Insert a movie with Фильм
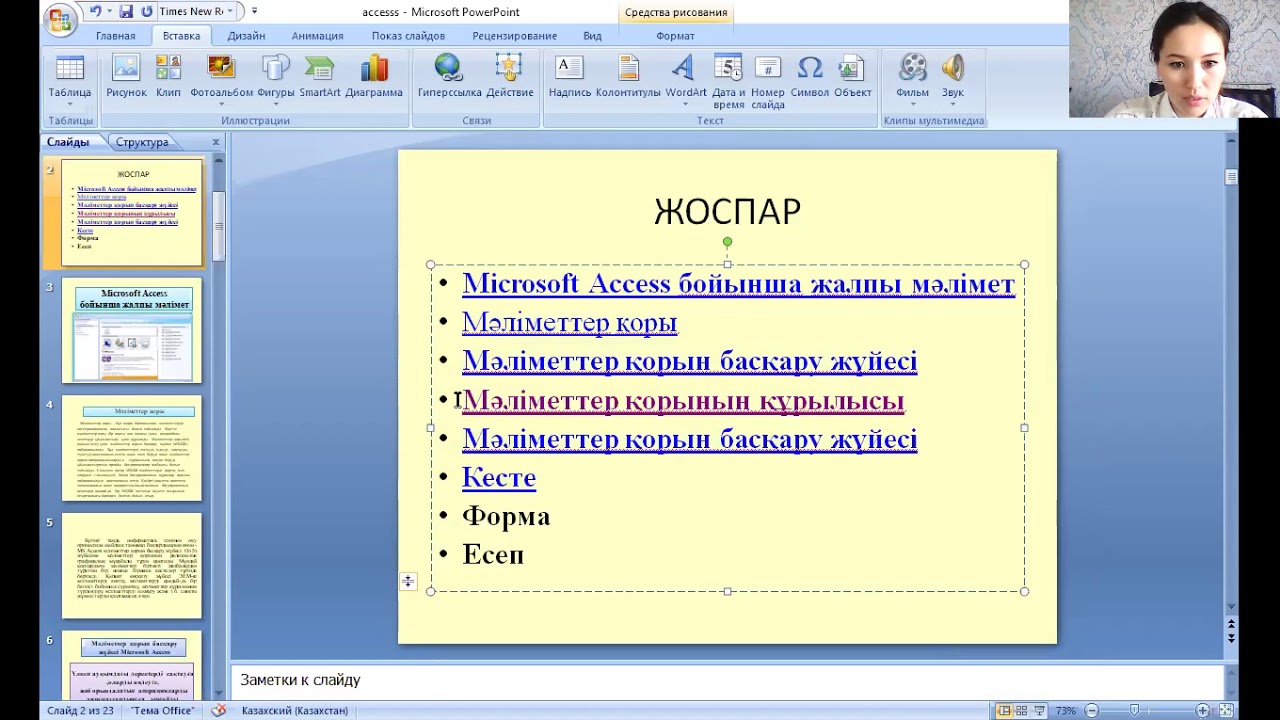1280x720 pixels. pos(912,78)
